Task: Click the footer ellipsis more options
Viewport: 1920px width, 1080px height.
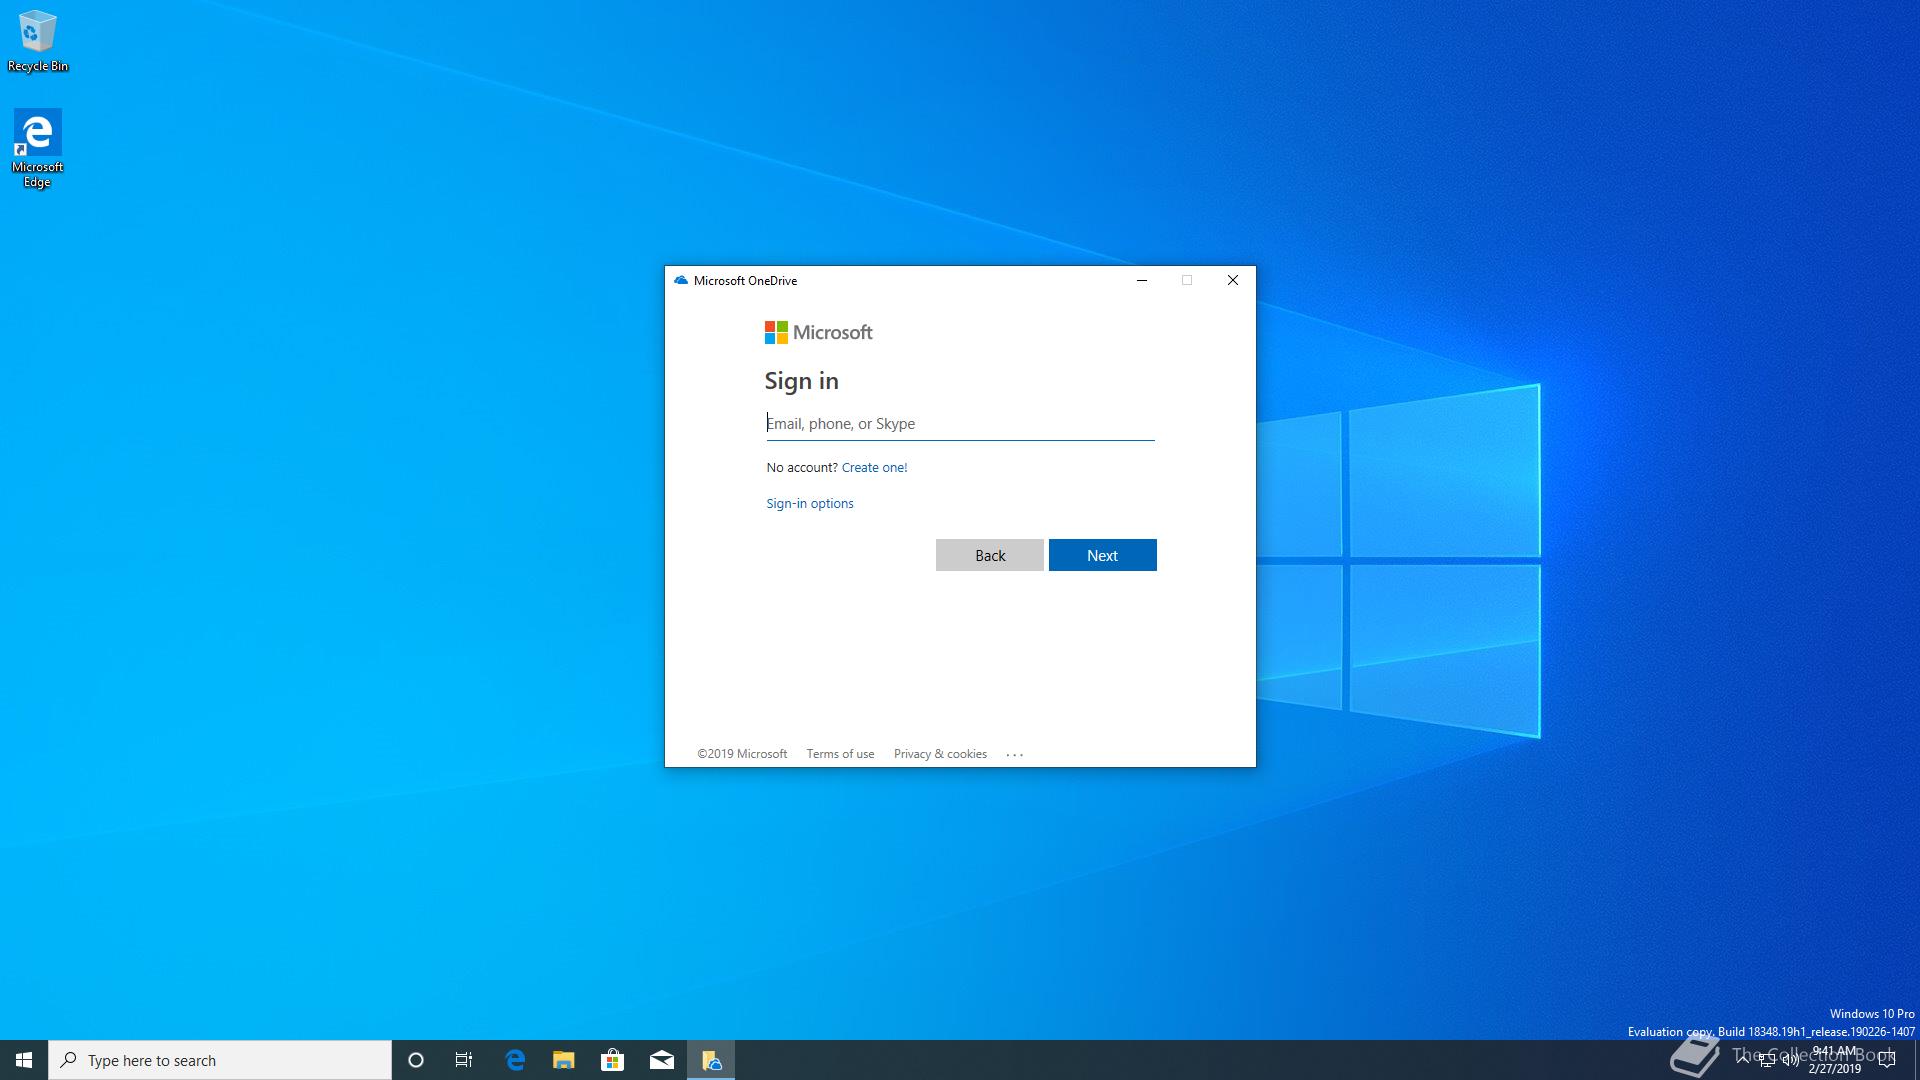Action: point(1015,755)
